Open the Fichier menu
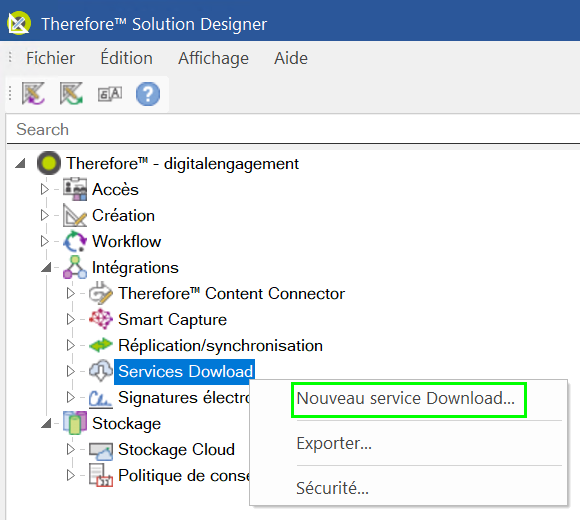The image size is (580, 520). (x=50, y=58)
